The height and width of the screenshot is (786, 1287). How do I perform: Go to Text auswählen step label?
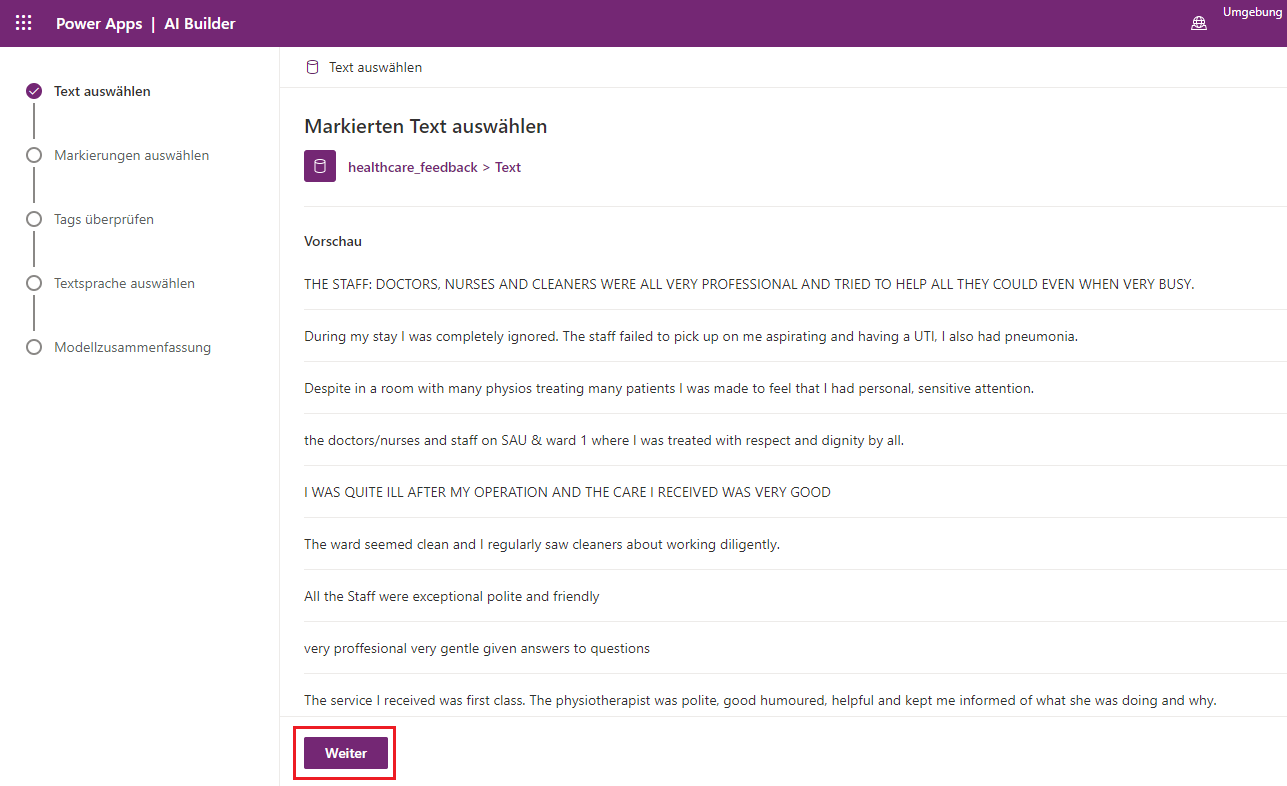(102, 91)
